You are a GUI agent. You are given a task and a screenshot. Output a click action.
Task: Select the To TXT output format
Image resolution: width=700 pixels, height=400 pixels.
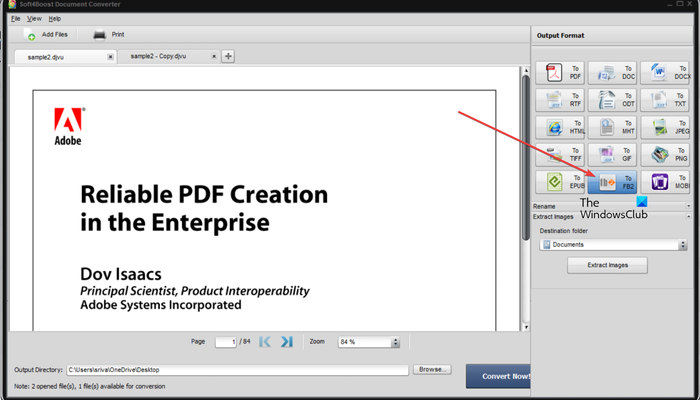coord(665,100)
